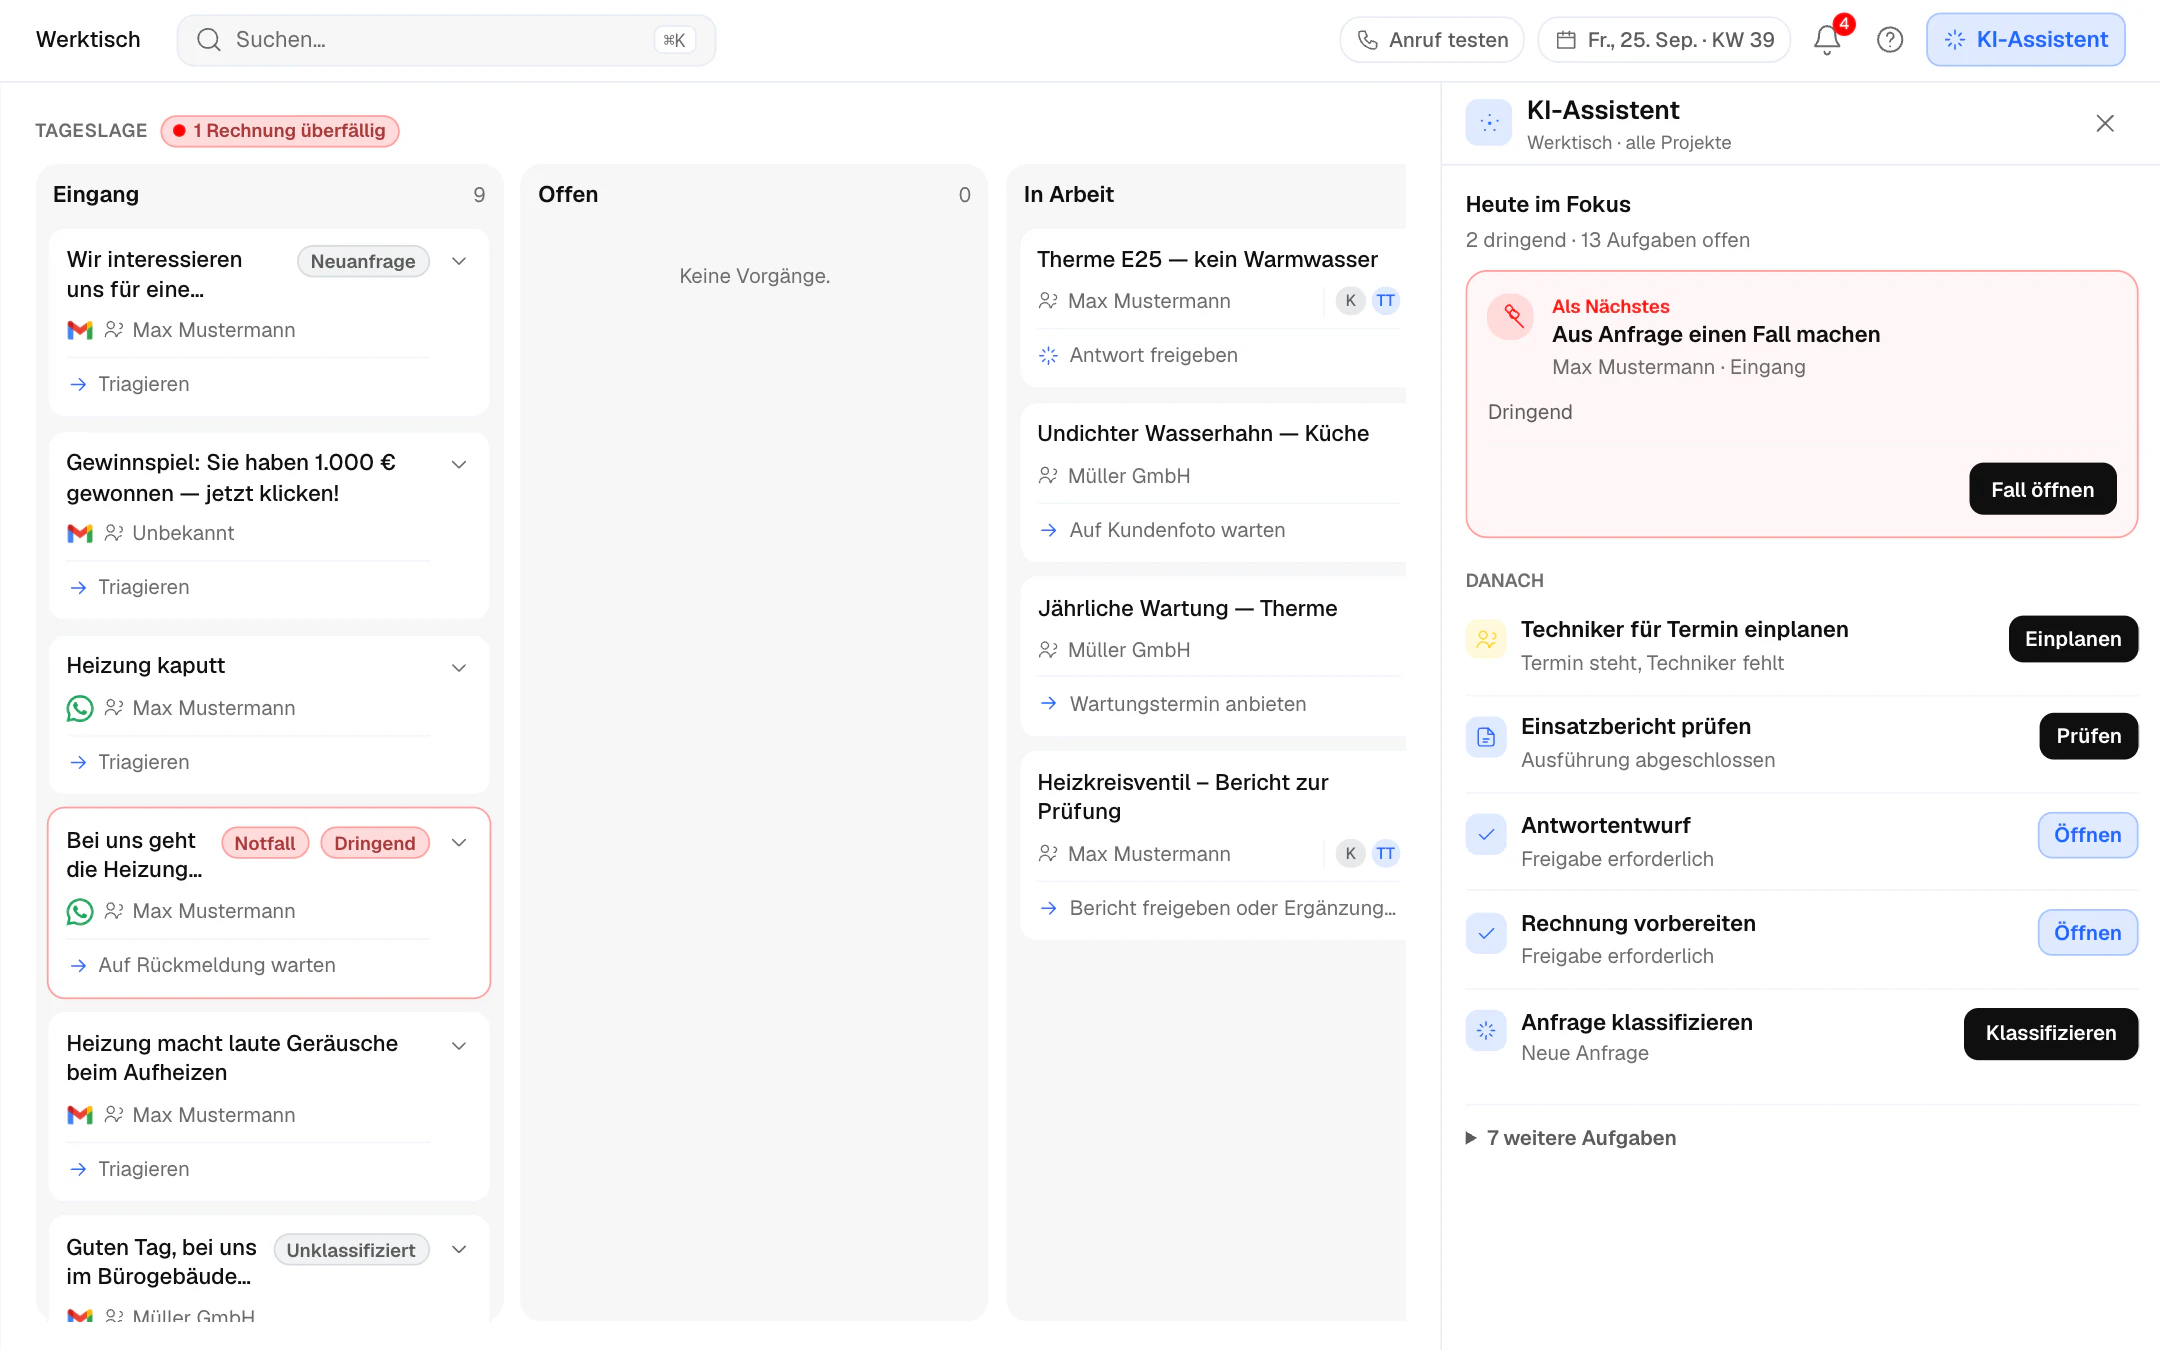Click 'Anruf testen' button

click(1432, 40)
